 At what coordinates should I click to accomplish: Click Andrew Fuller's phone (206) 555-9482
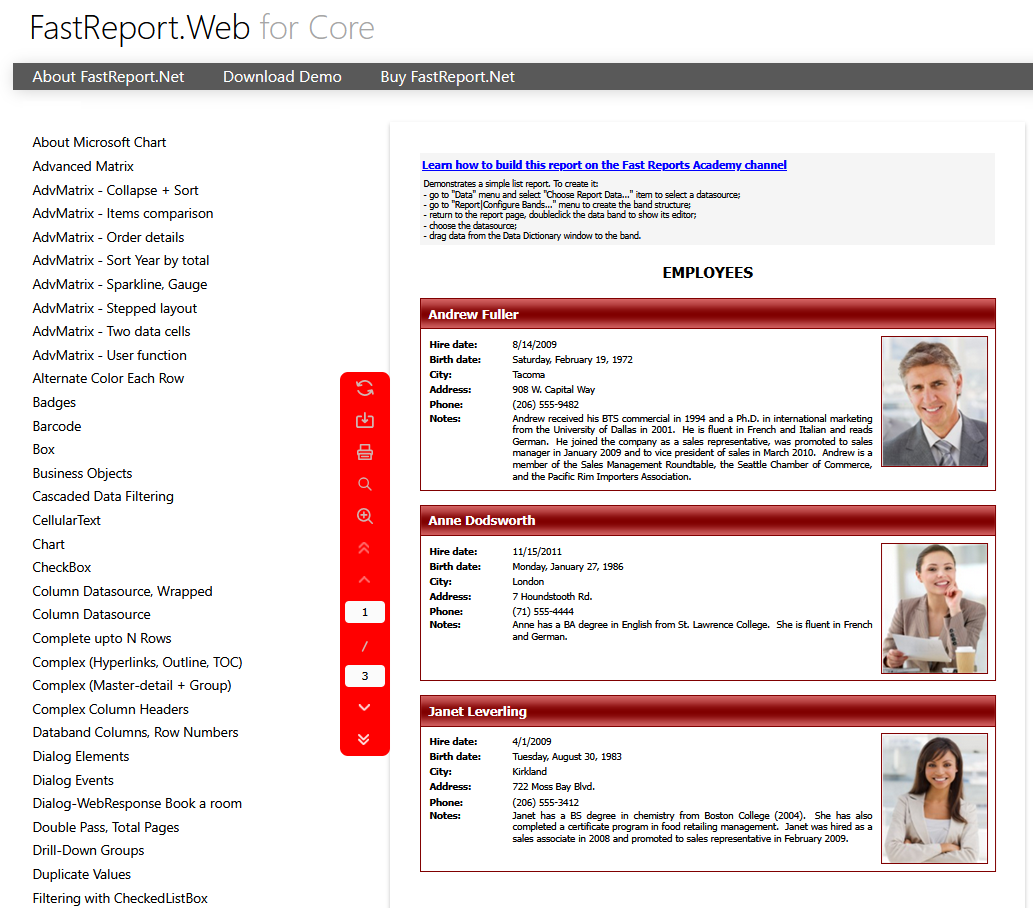[x=545, y=405]
